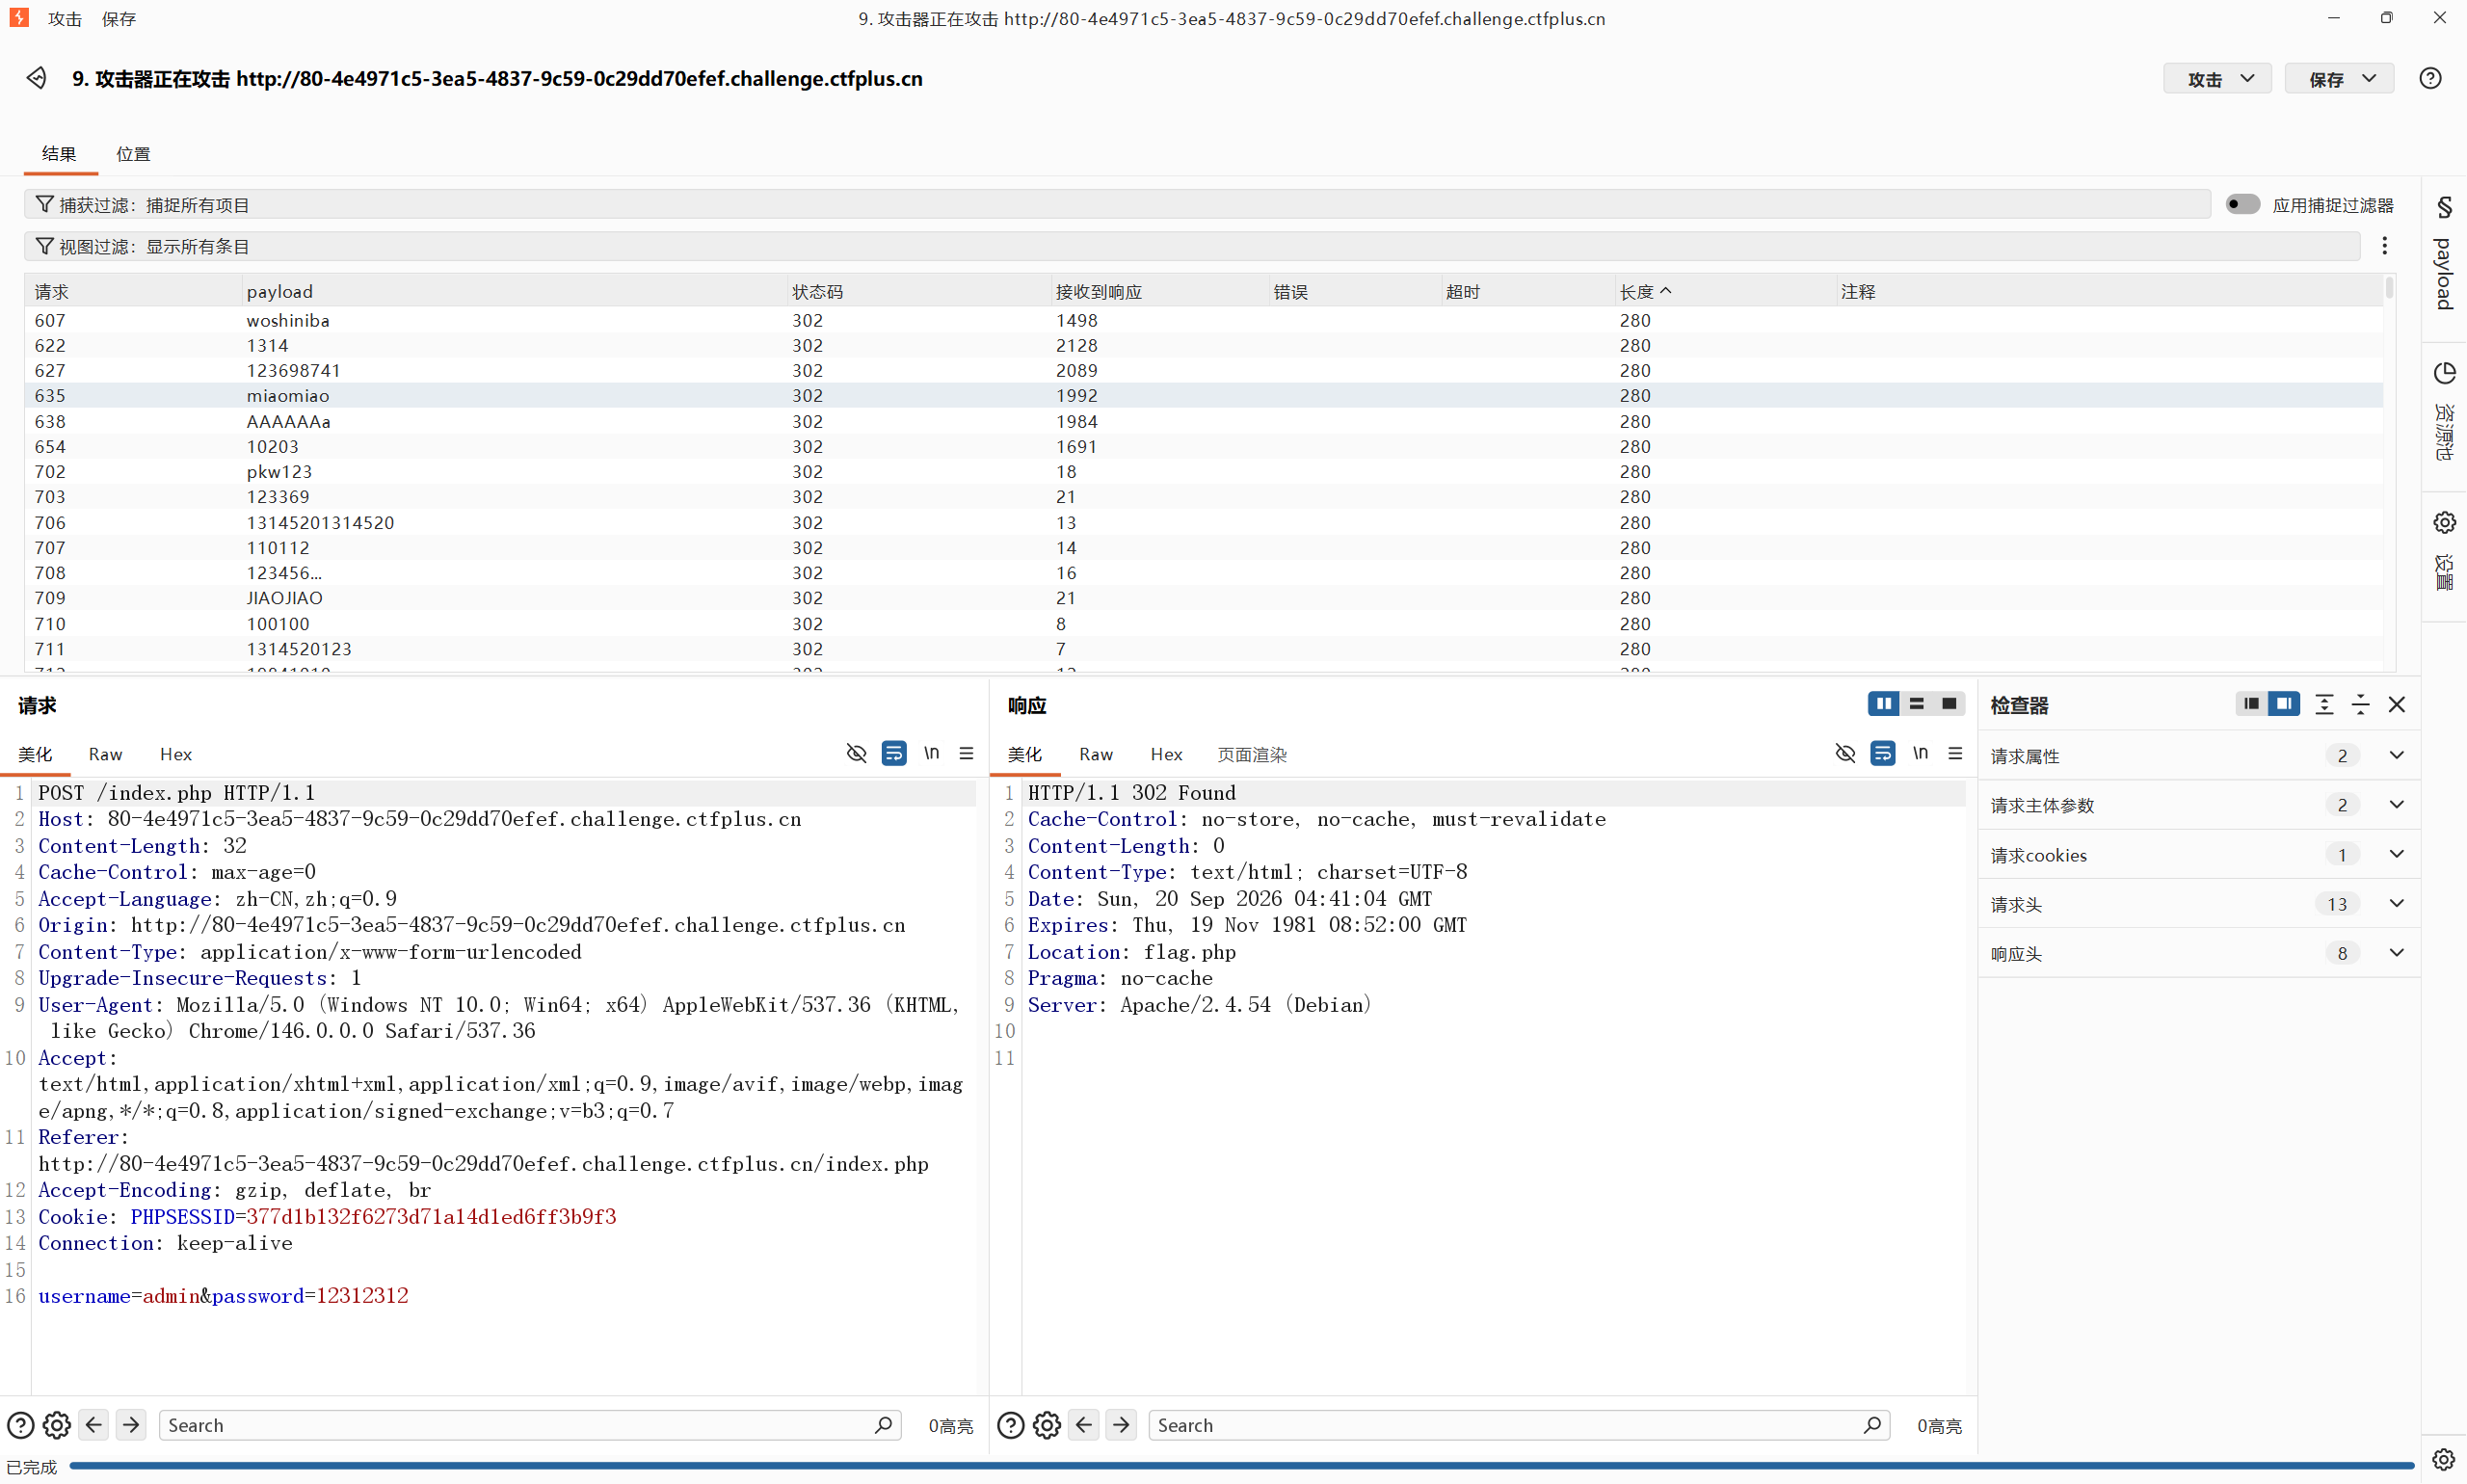The width and height of the screenshot is (2467, 1484).
Task: Open the Raw tab in request pane
Action: tap(105, 754)
